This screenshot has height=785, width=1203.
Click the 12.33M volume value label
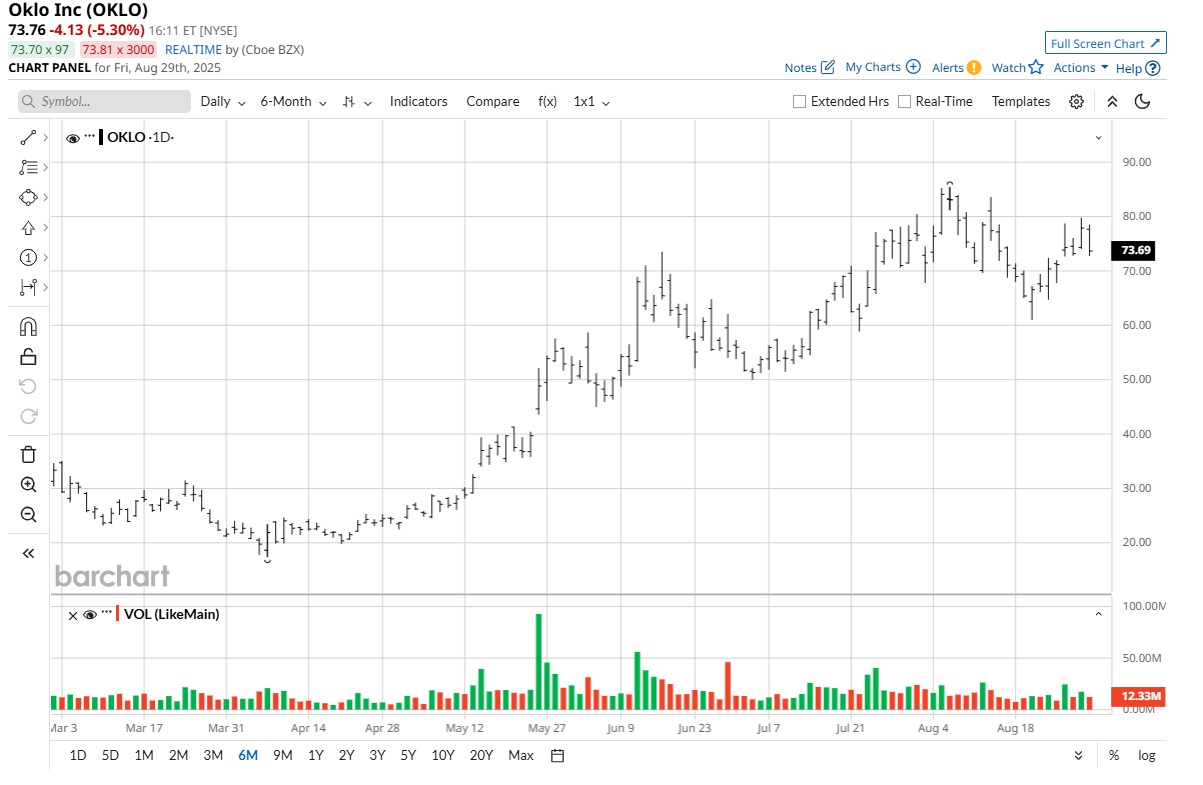click(1139, 695)
